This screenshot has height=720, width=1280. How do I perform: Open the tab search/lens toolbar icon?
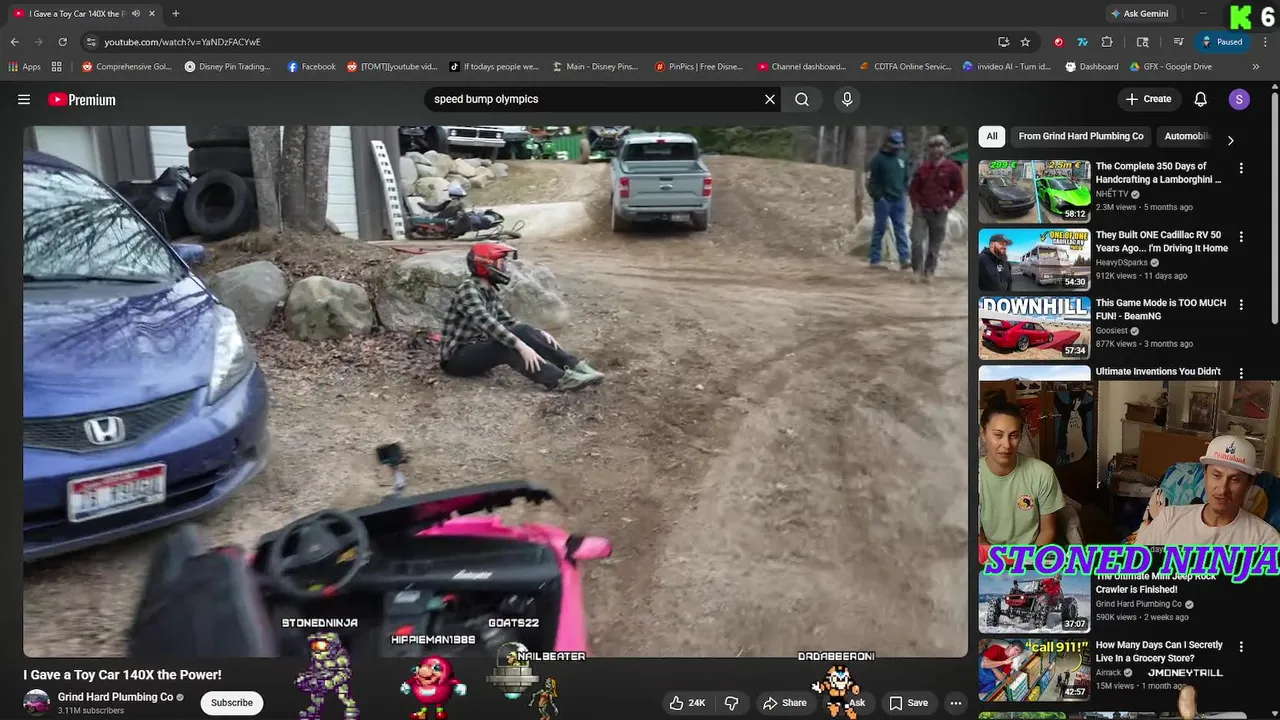click(1143, 42)
